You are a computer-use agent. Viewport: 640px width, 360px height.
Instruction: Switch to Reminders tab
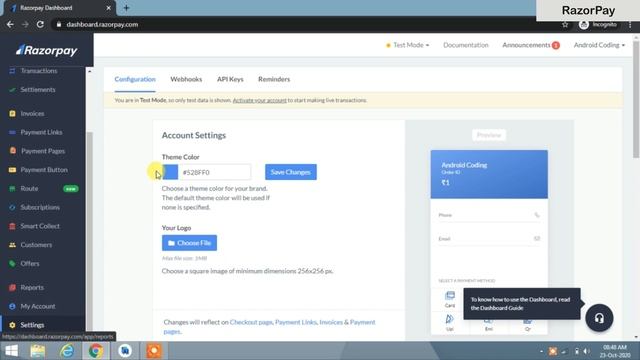(x=274, y=79)
